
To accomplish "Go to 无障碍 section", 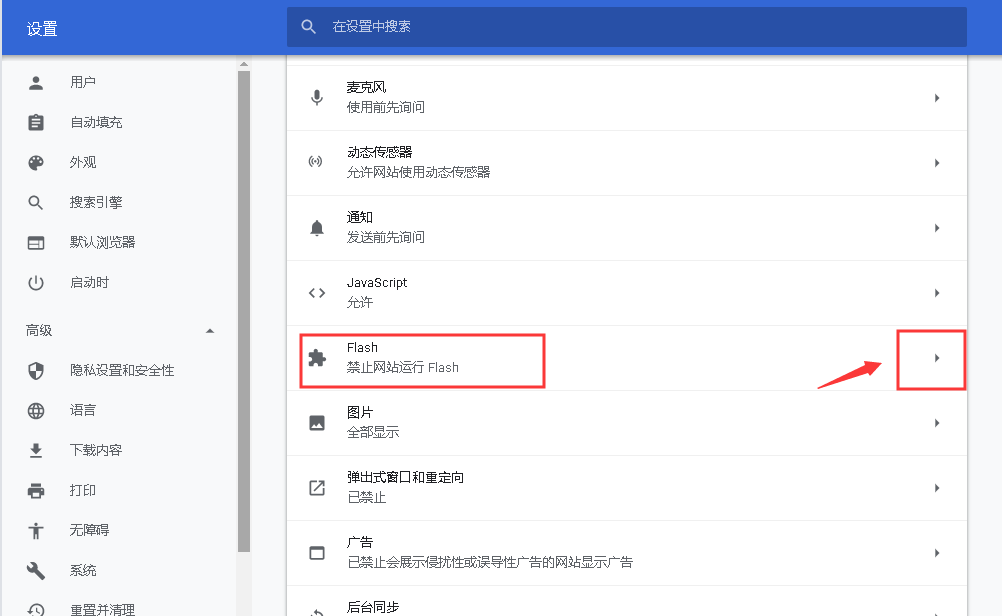I will (89, 530).
